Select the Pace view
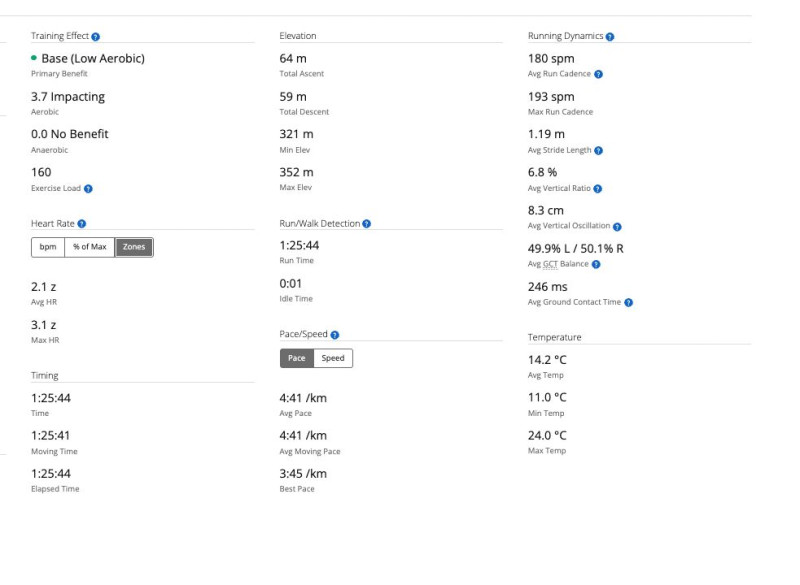The height and width of the screenshot is (585, 800). [297, 358]
